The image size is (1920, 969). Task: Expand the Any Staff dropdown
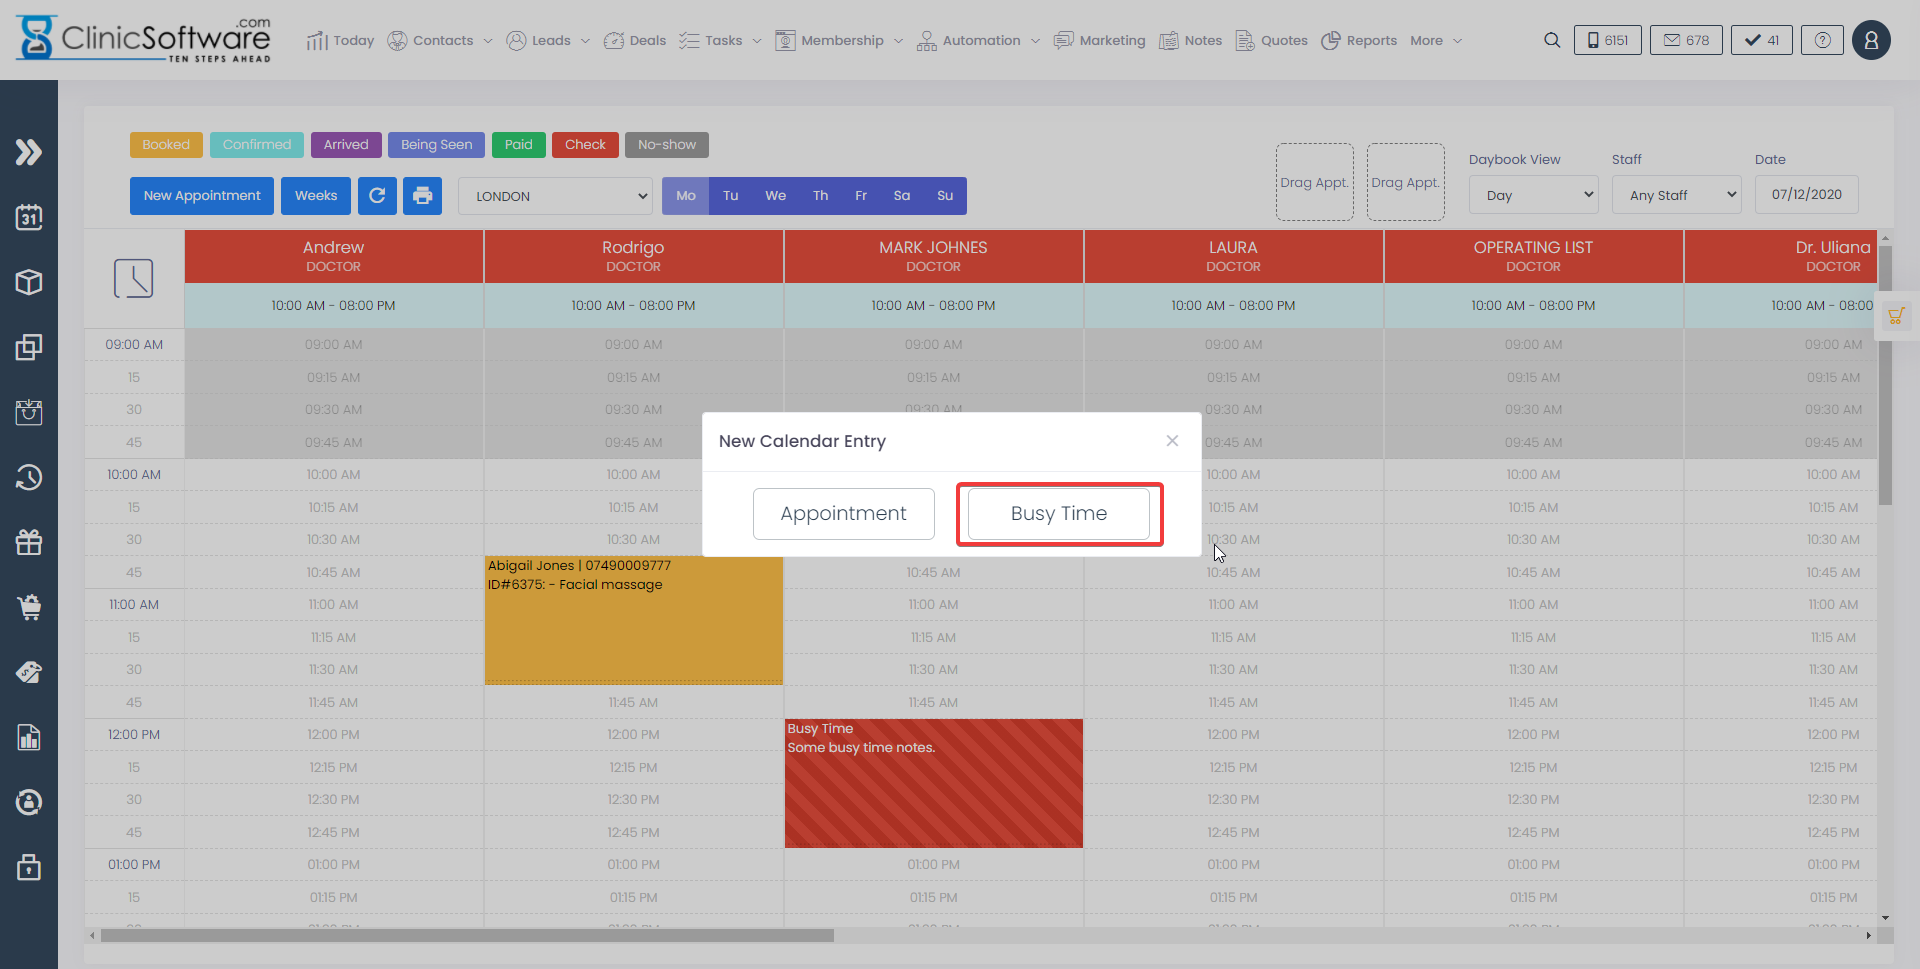1676,195
